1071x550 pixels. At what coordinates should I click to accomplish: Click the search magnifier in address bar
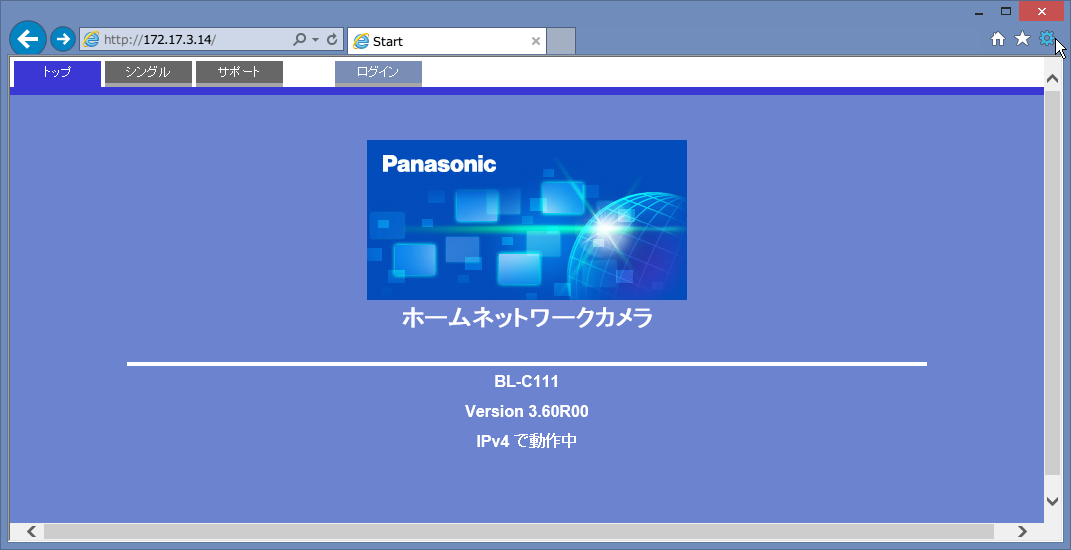(299, 40)
